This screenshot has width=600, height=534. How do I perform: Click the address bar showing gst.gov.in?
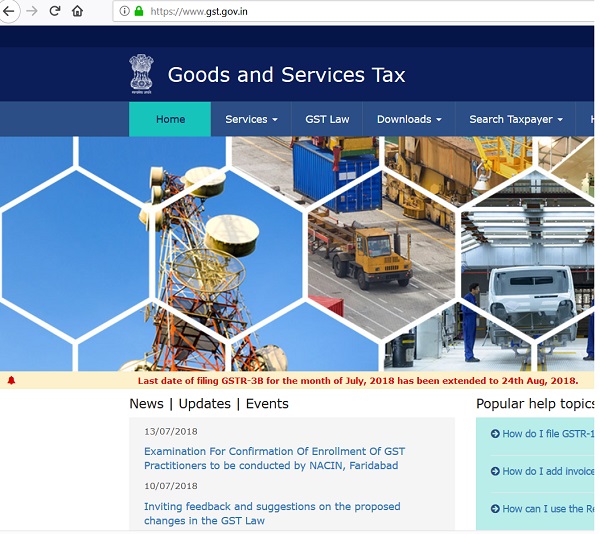coord(353,11)
